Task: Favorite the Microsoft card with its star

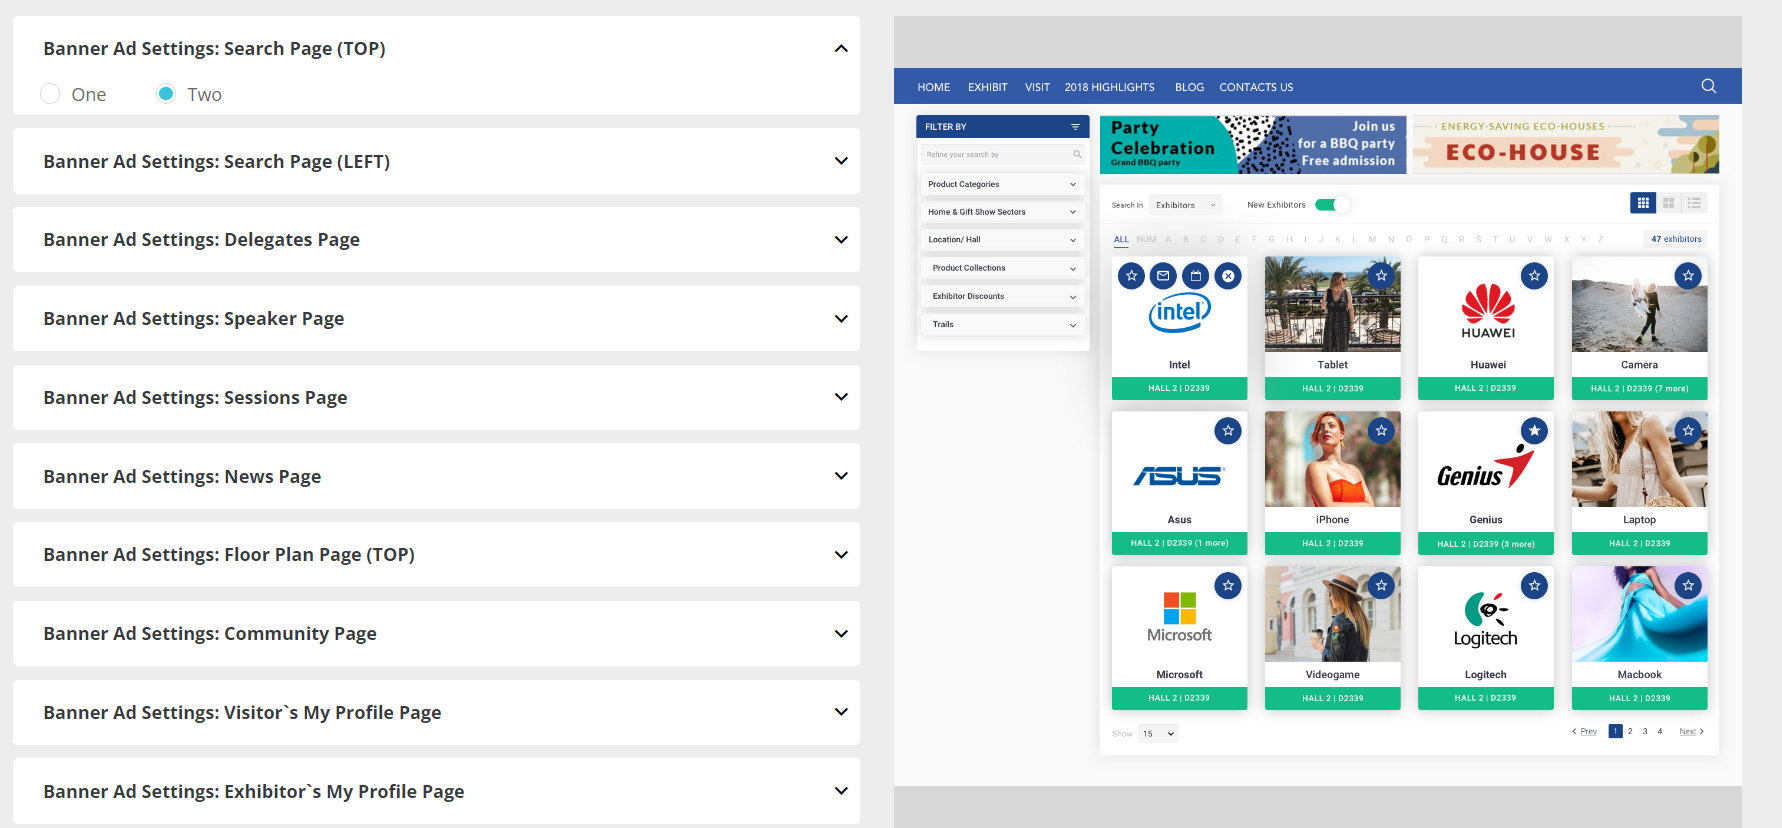Action: point(1228,586)
